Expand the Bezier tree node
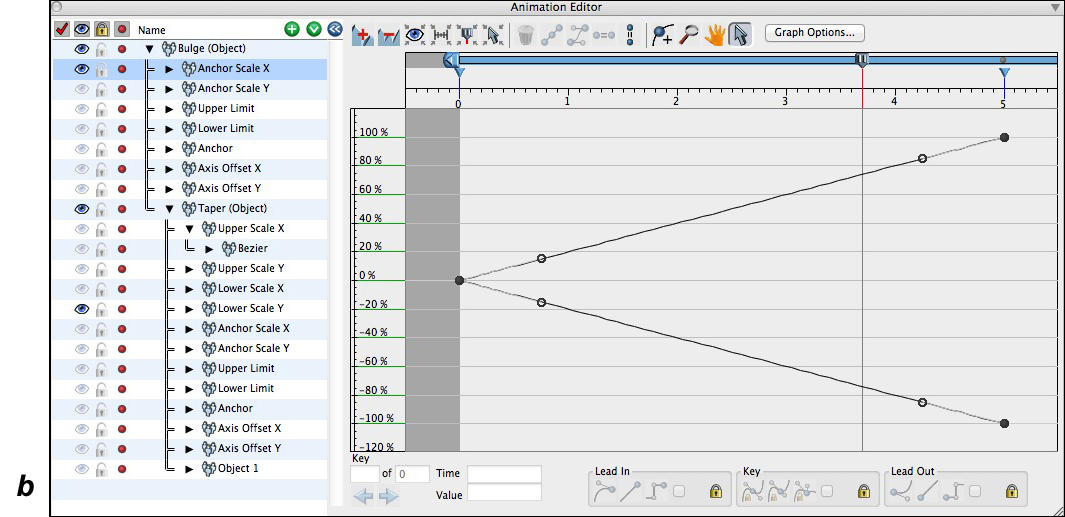Viewport: 1065px width, 517px height. point(209,249)
